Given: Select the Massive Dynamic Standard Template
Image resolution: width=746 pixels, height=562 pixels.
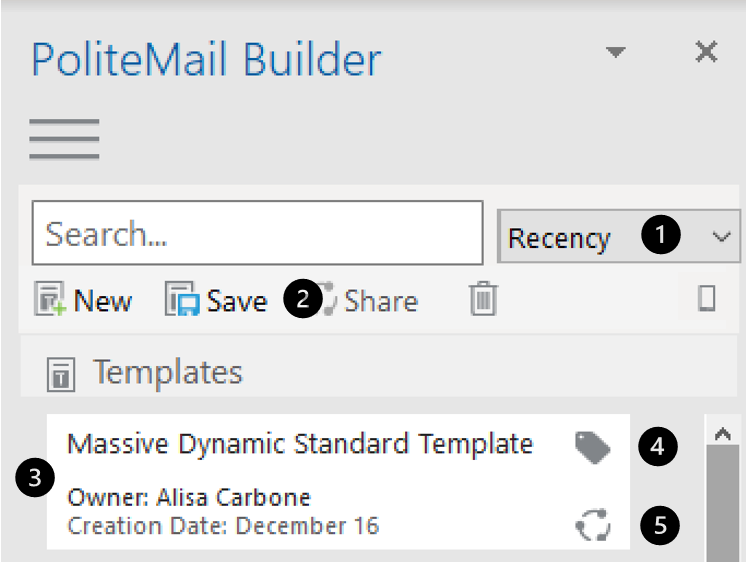Looking at the screenshot, I should pyautogui.click(x=300, y=444).
